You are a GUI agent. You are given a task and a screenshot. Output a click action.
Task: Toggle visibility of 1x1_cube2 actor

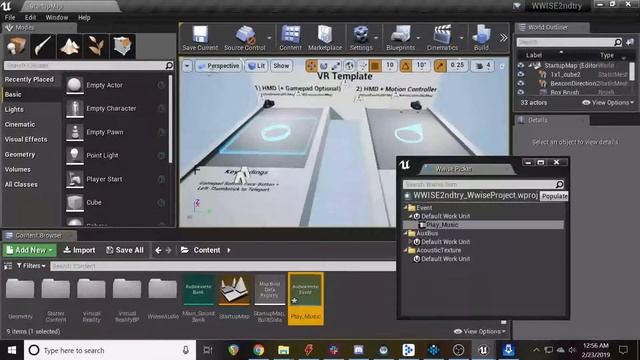click(x=521, y=74)
